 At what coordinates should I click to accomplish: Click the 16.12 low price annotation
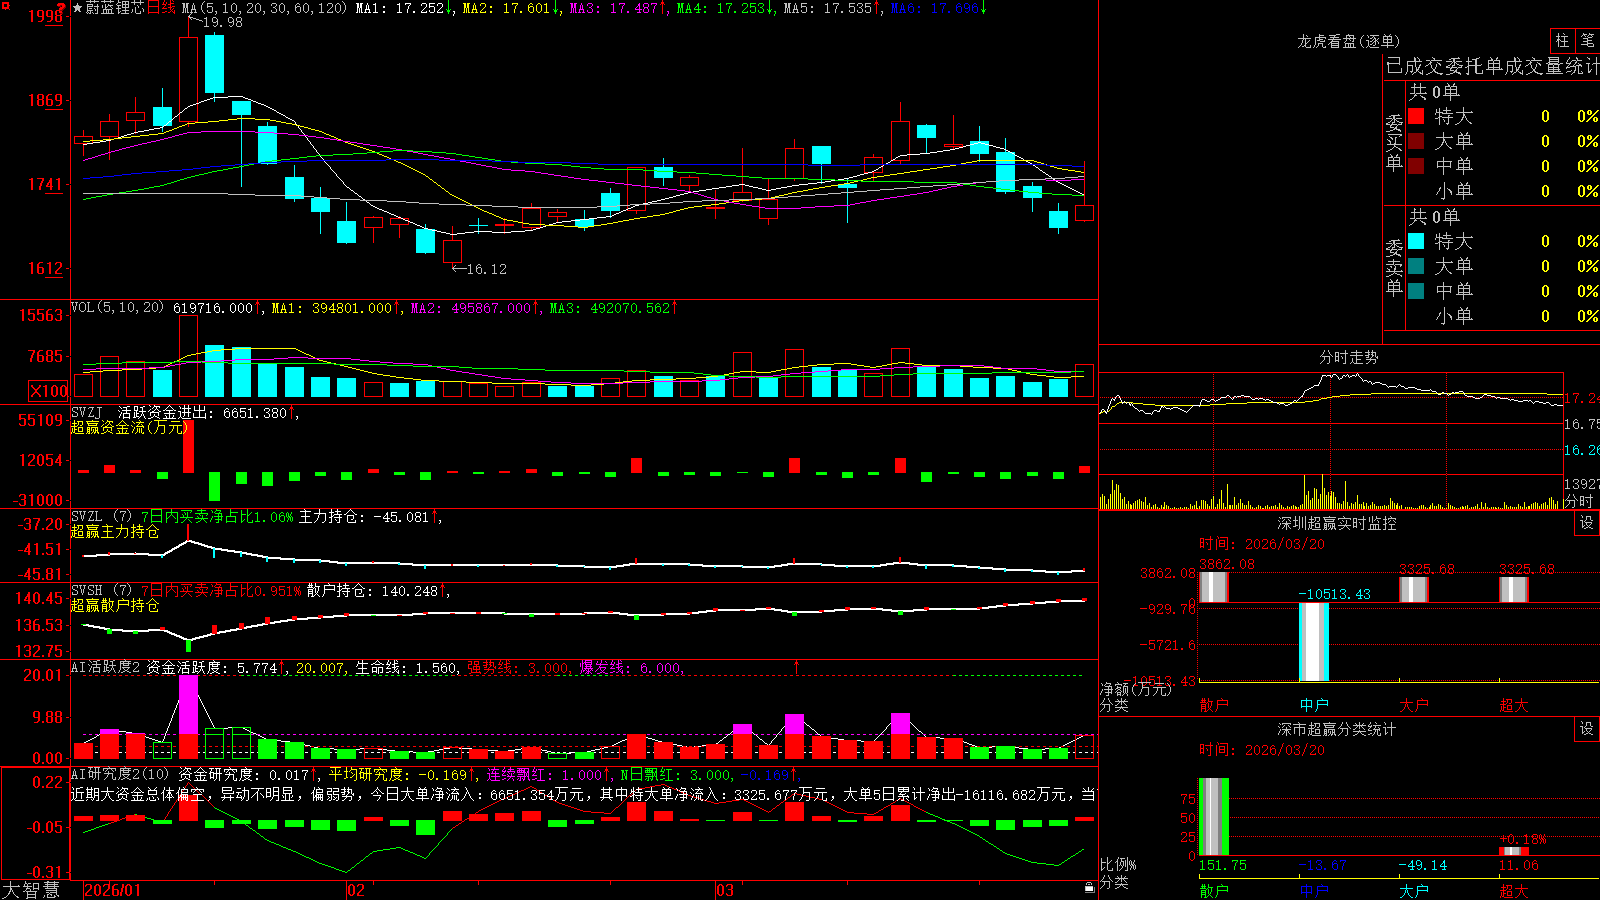click(x=487, y=269)
